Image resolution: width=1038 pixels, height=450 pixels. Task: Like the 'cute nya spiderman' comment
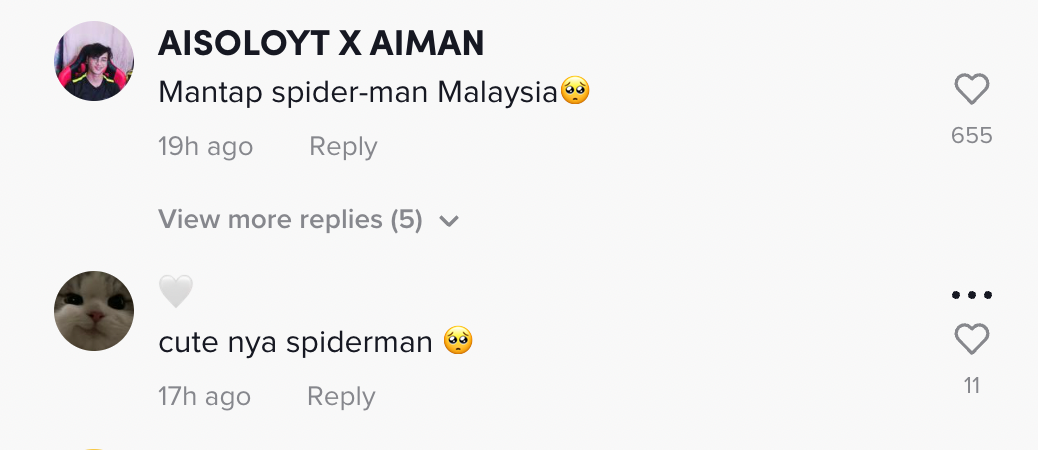971,339
